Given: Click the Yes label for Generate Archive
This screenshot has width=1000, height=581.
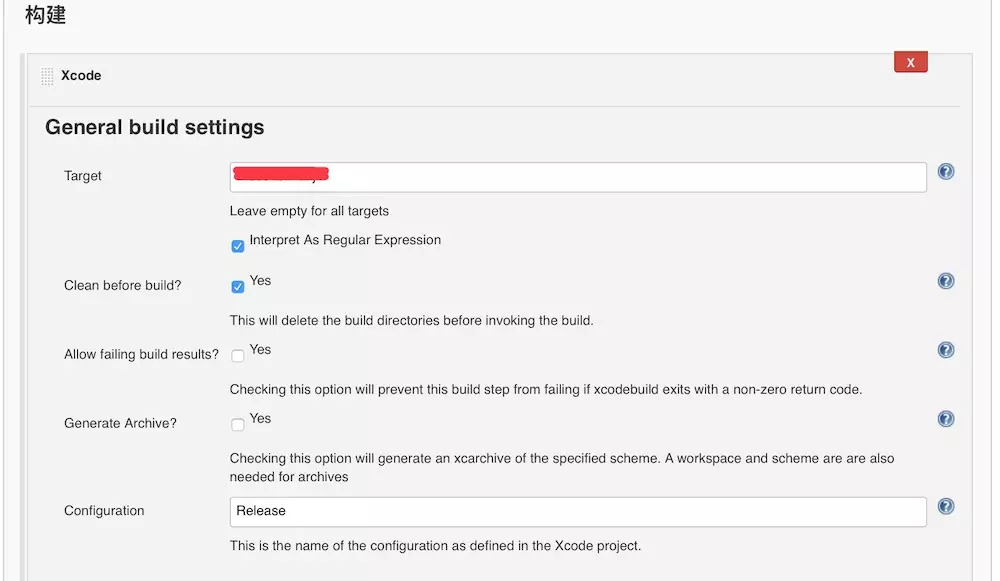Looking at the screenshot, I should click(260, 418).
